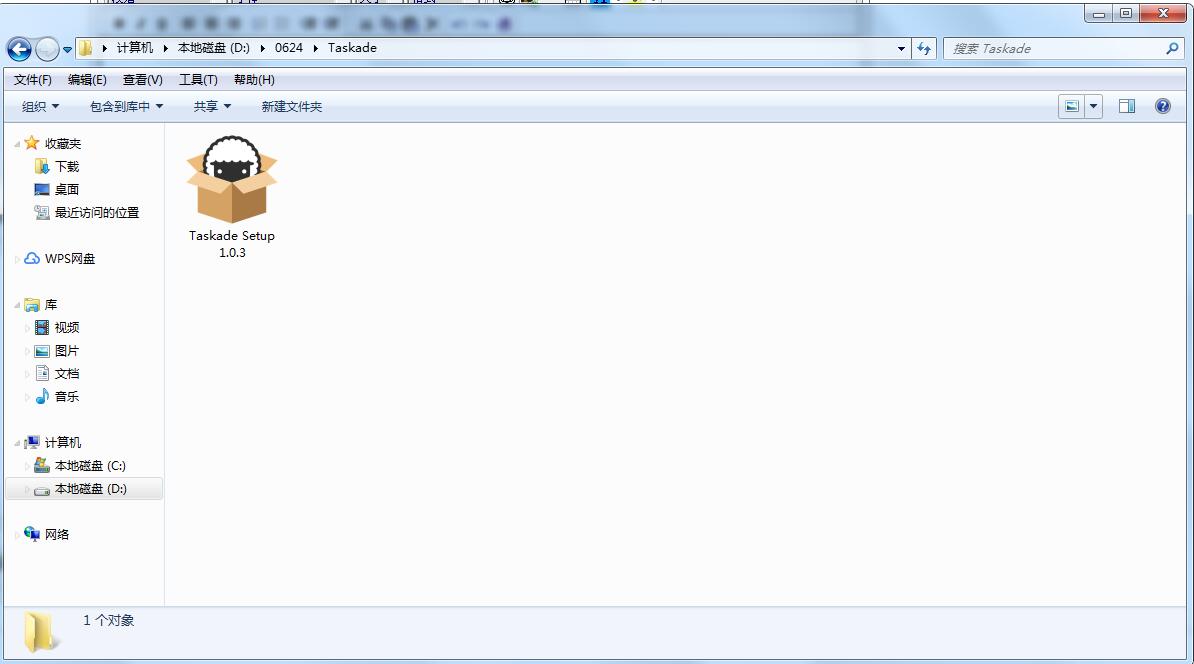Screen dimensions: 1194x664
Task: Collapse the 收藏夹 tree arrow
Action: tap(17, 144)
